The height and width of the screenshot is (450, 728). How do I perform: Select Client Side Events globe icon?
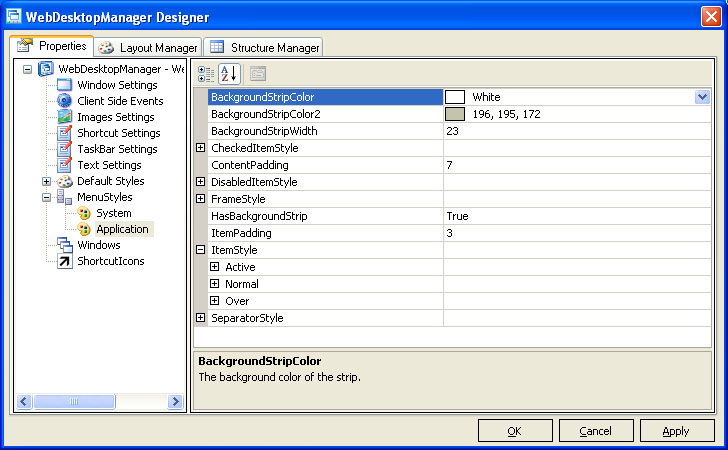tap(65, 101)
